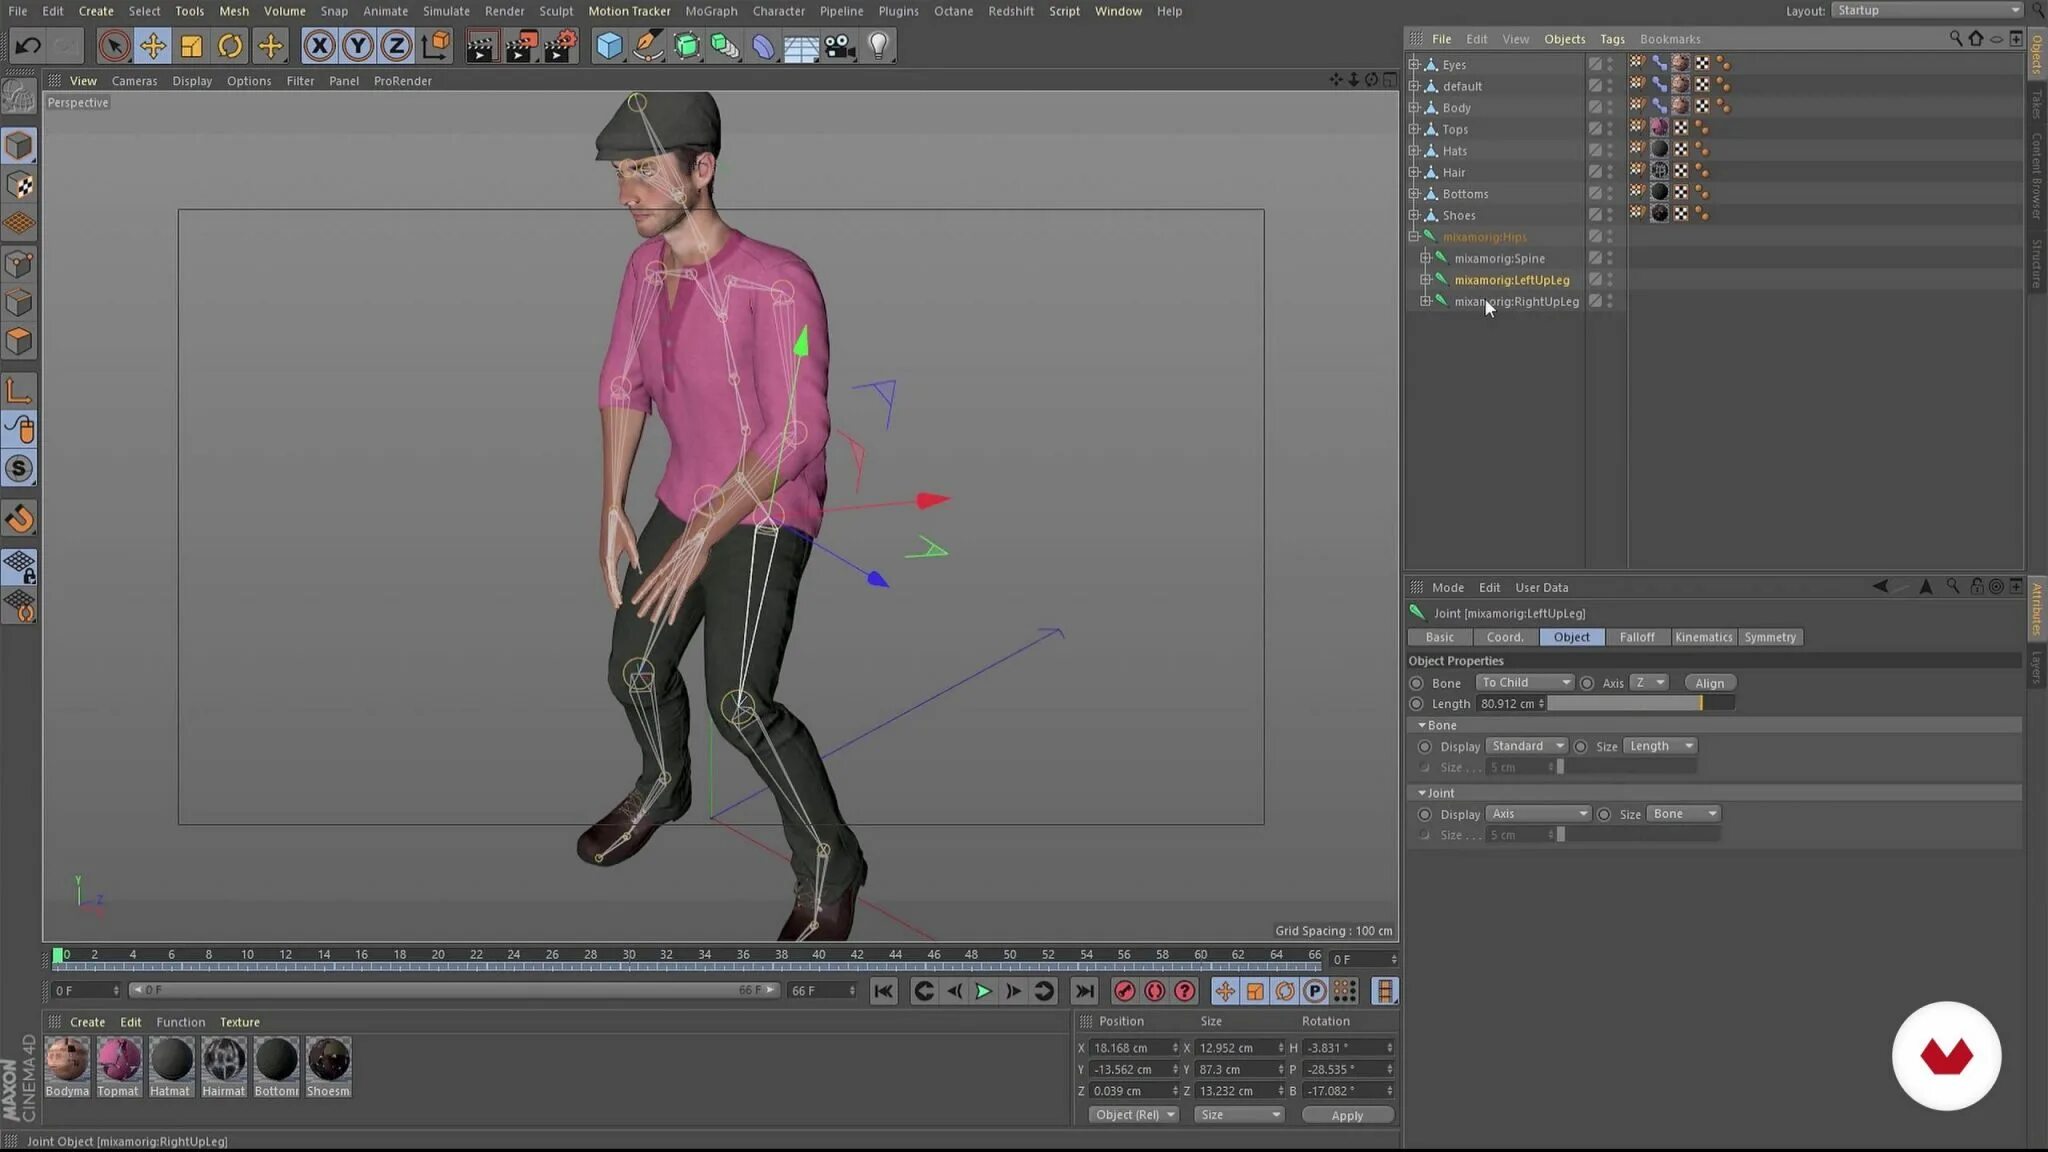
Task: Toggle the X axis lock button
Action: (x=319, y=45)
